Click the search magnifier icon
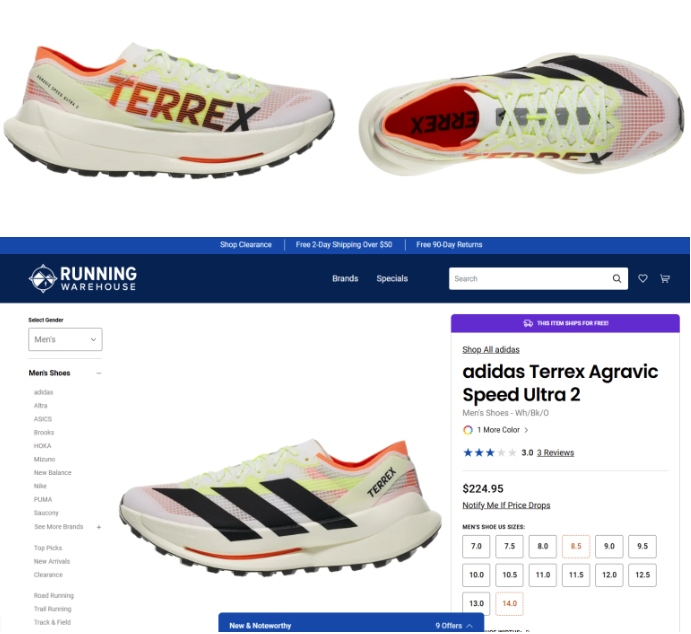 pos(617,278)
